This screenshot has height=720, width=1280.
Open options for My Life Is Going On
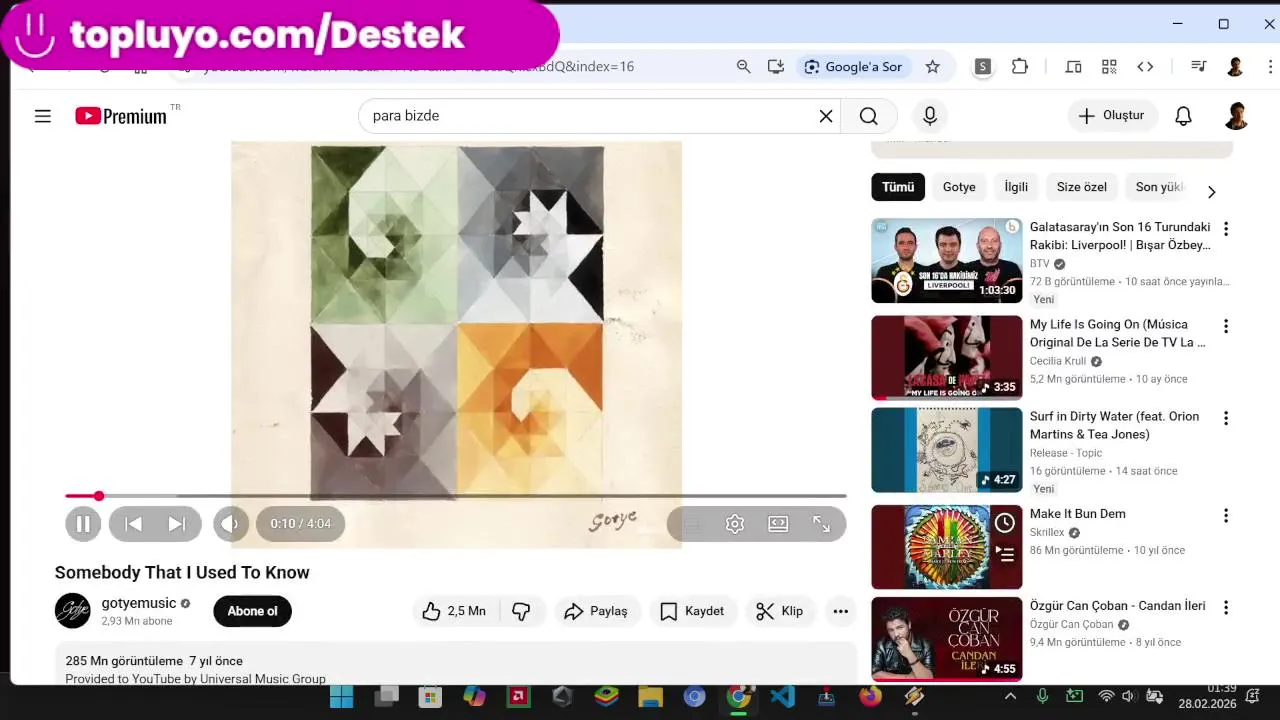pyautogui.click(x=1226, y=326)
